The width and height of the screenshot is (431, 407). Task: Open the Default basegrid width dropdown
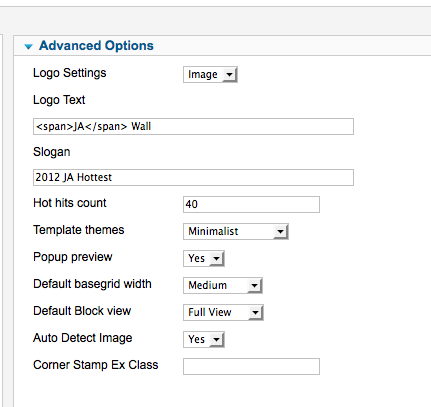point(223,286)
